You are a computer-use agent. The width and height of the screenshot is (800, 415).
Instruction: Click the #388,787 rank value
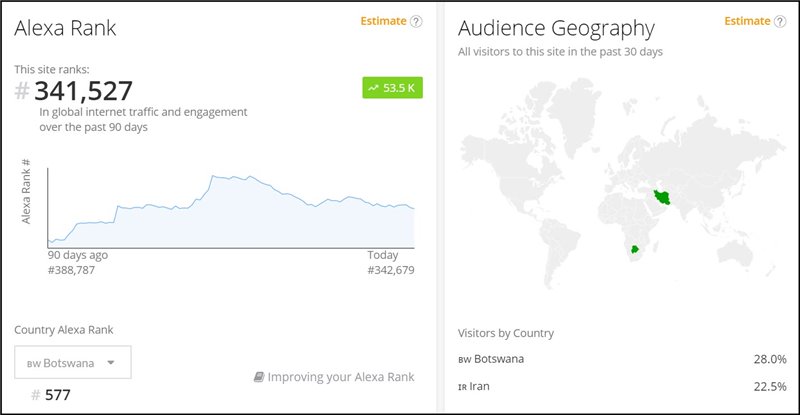(x=71, y=270)
